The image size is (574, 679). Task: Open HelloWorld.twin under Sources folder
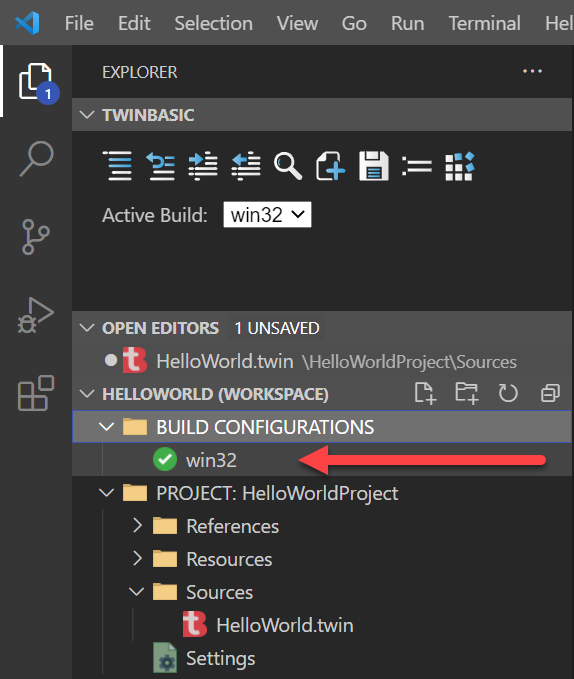[285, 625]
